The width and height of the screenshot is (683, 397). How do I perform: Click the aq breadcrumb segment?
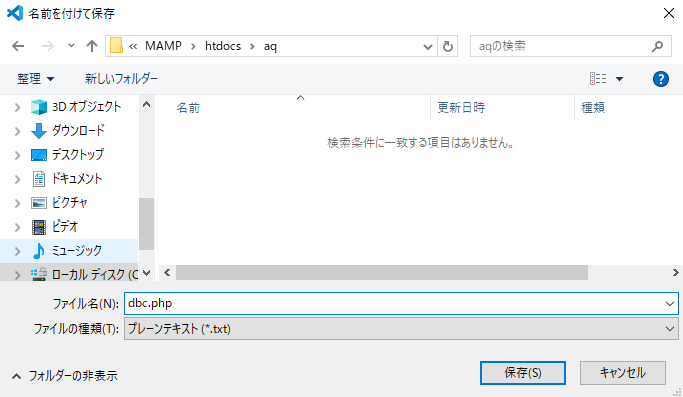(x=270, y=46)
